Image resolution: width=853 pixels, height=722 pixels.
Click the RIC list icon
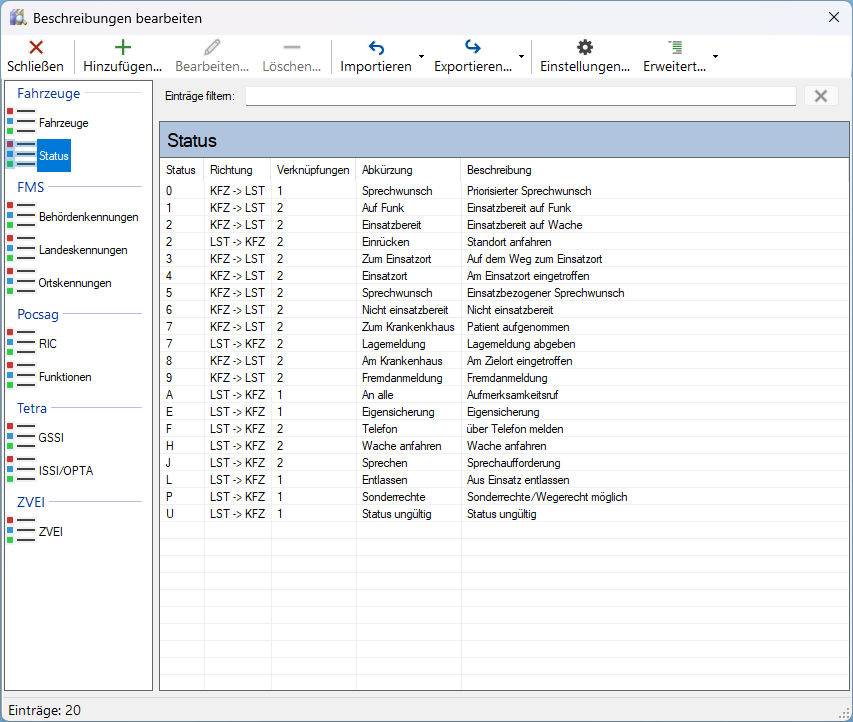pyautogui.click(x=21, y=342)
